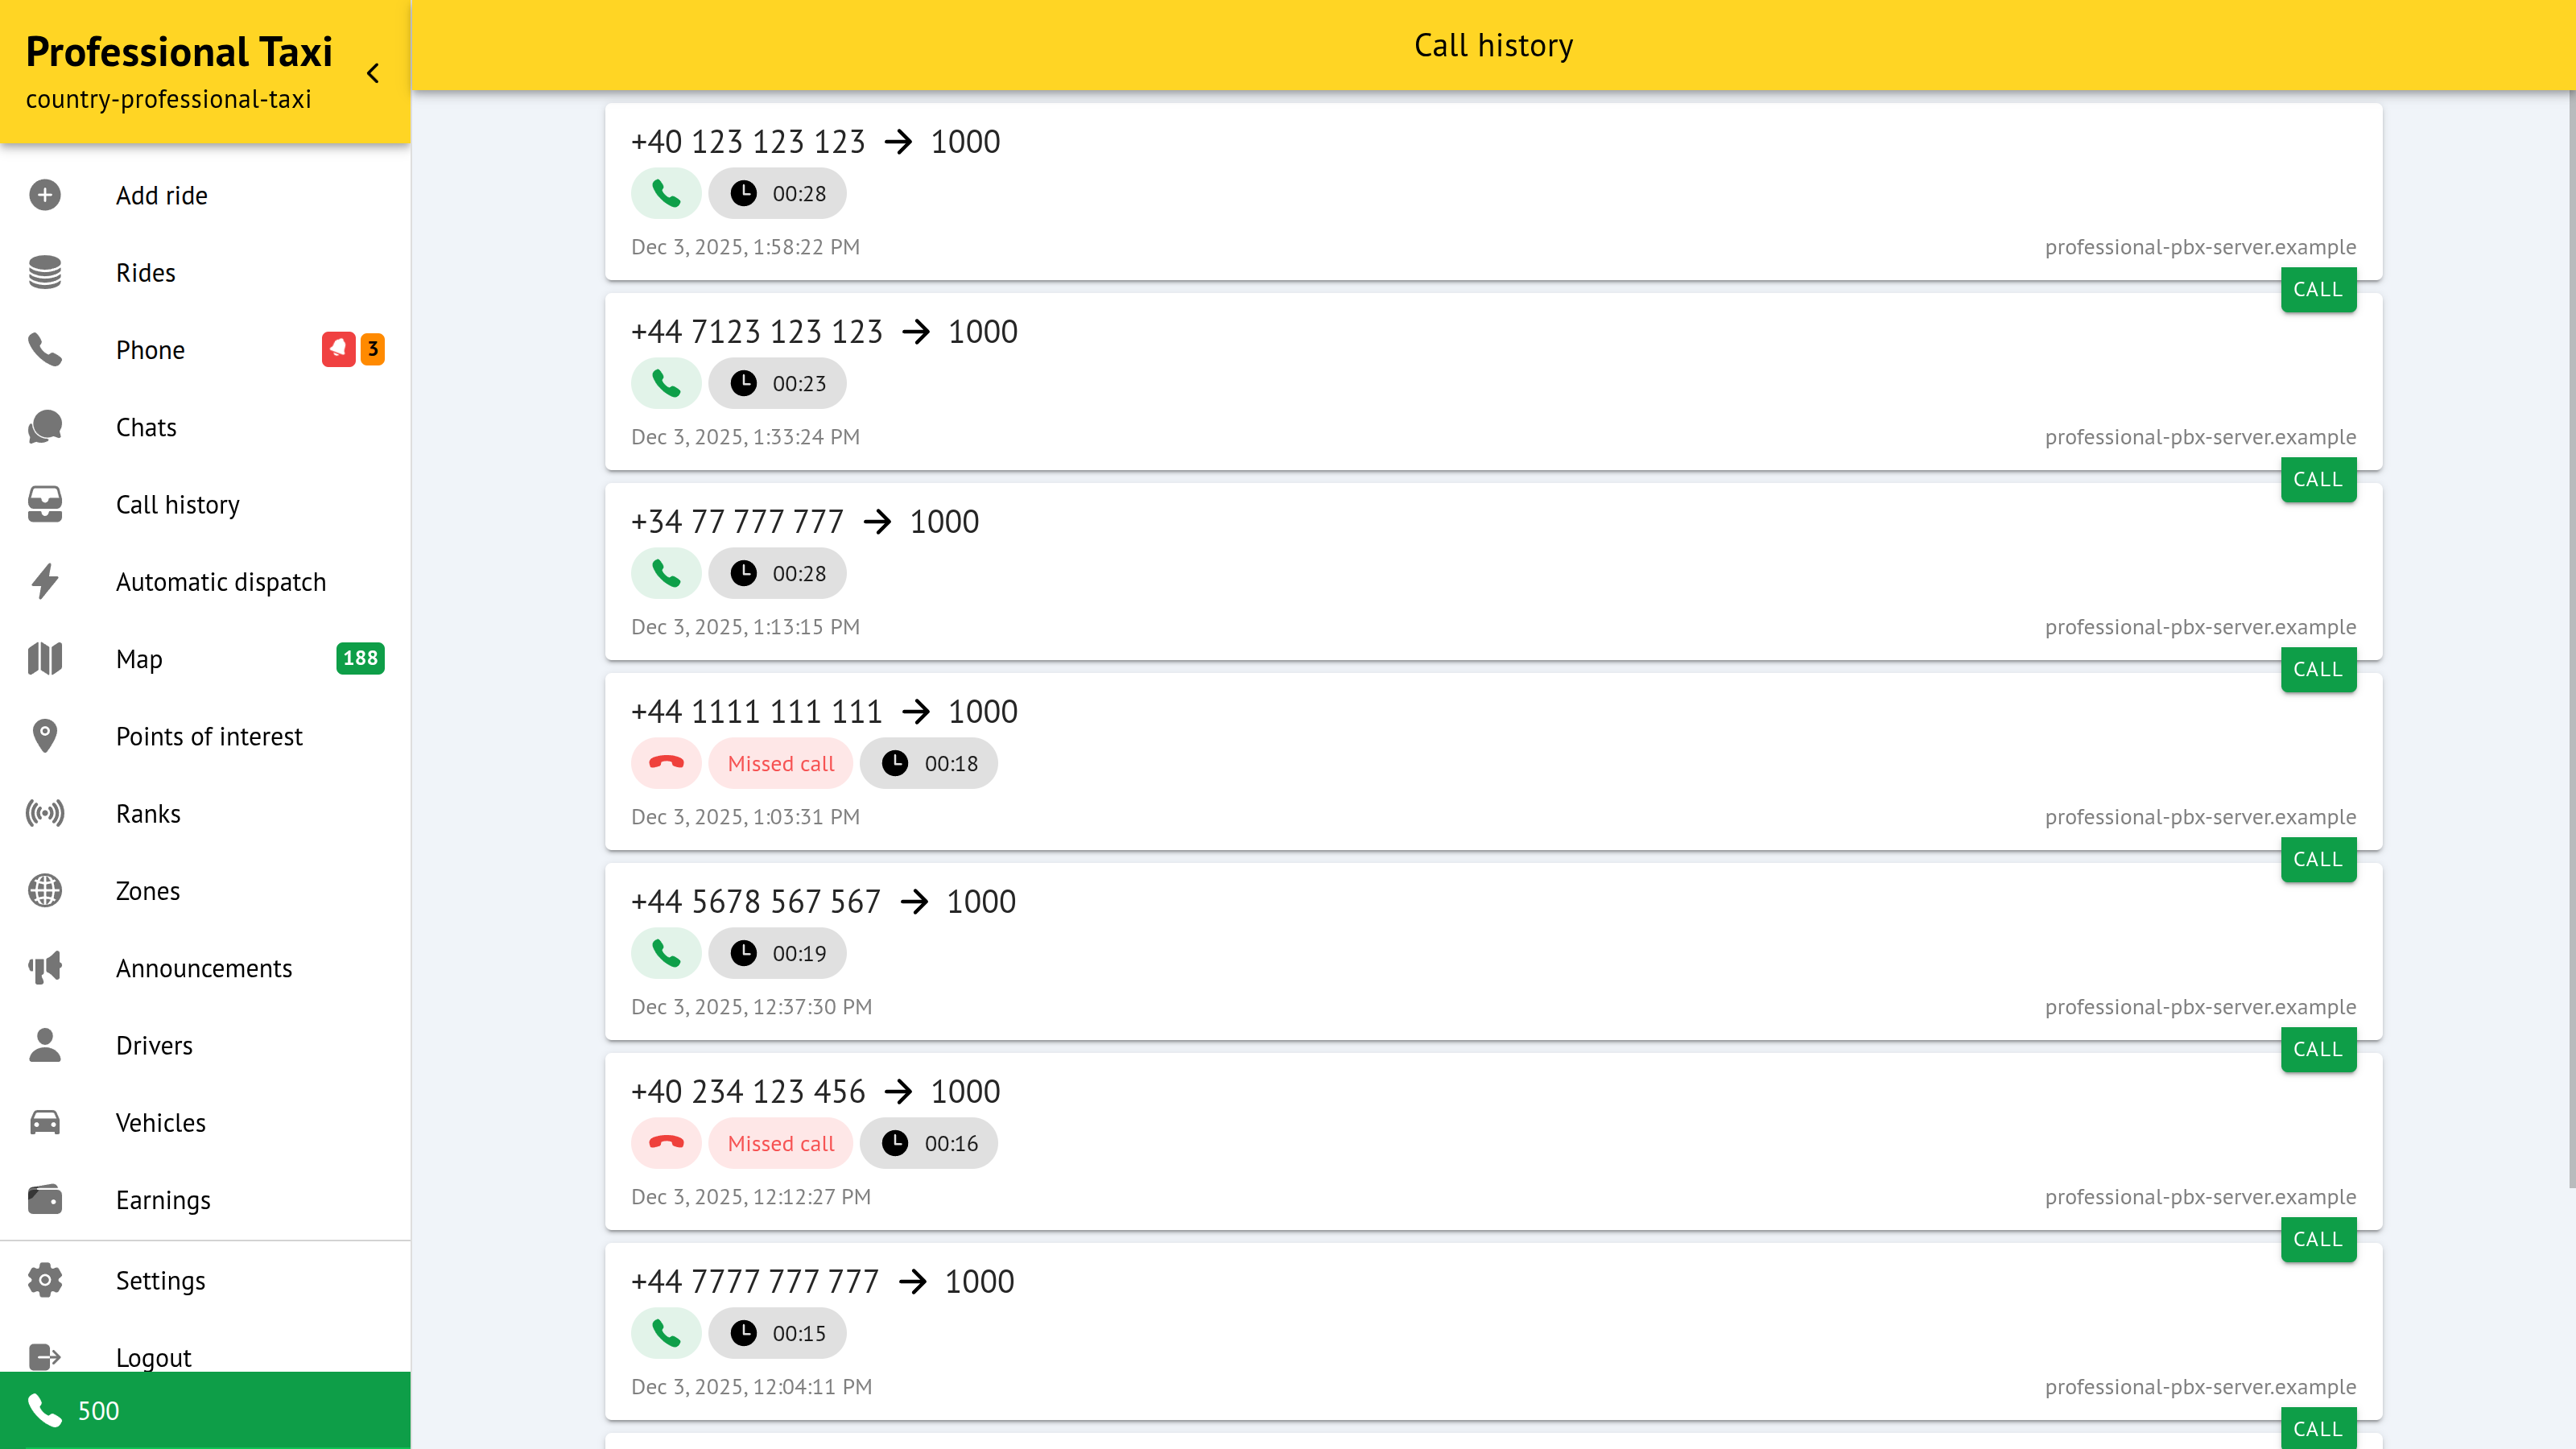Click the Missed call chip for +40 234 123 456

[780, 1143]
